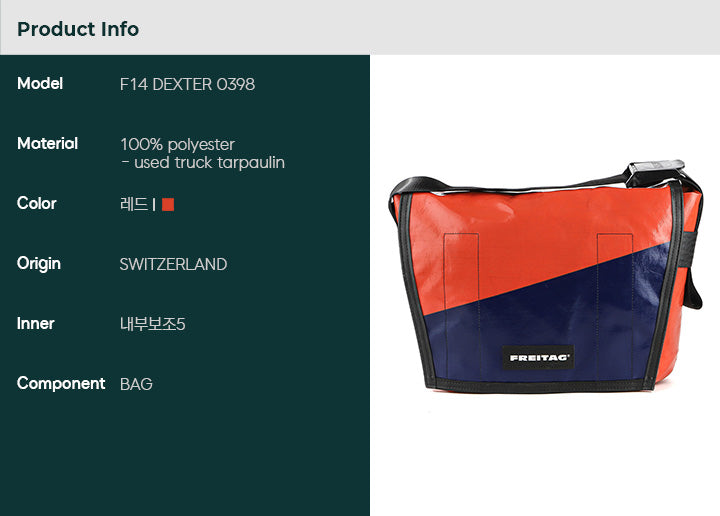Click the FREITAG logo patch on bag

[538, 358]
